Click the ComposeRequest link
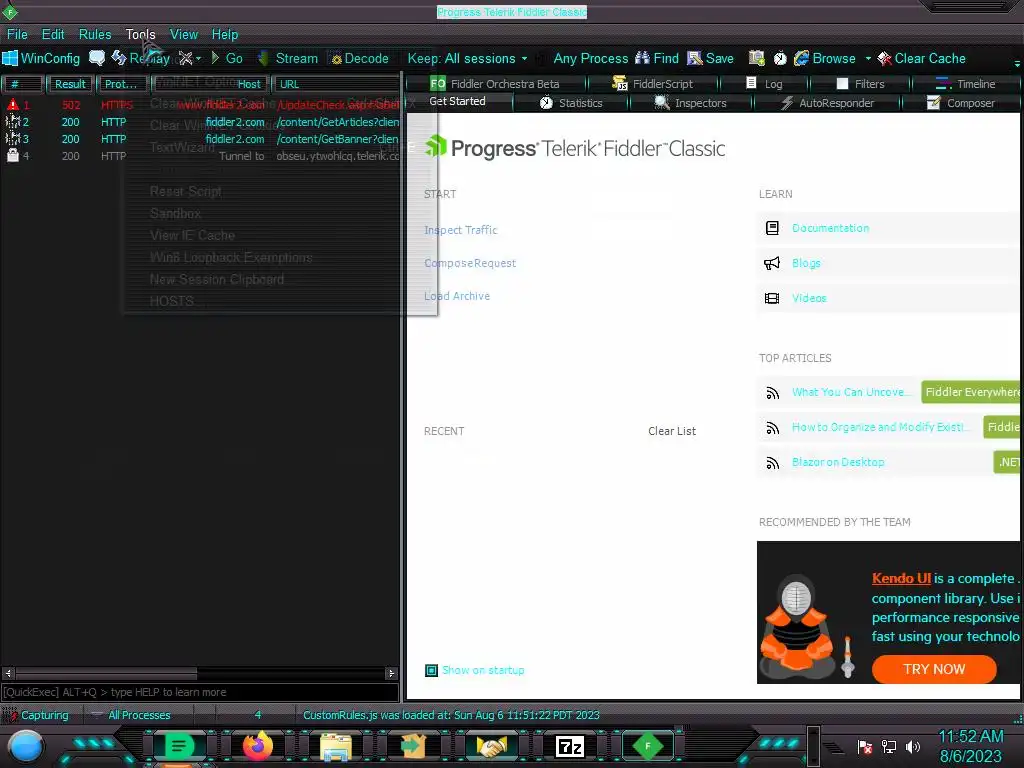The image size is (1024, 768). click(x=470, y=263)
